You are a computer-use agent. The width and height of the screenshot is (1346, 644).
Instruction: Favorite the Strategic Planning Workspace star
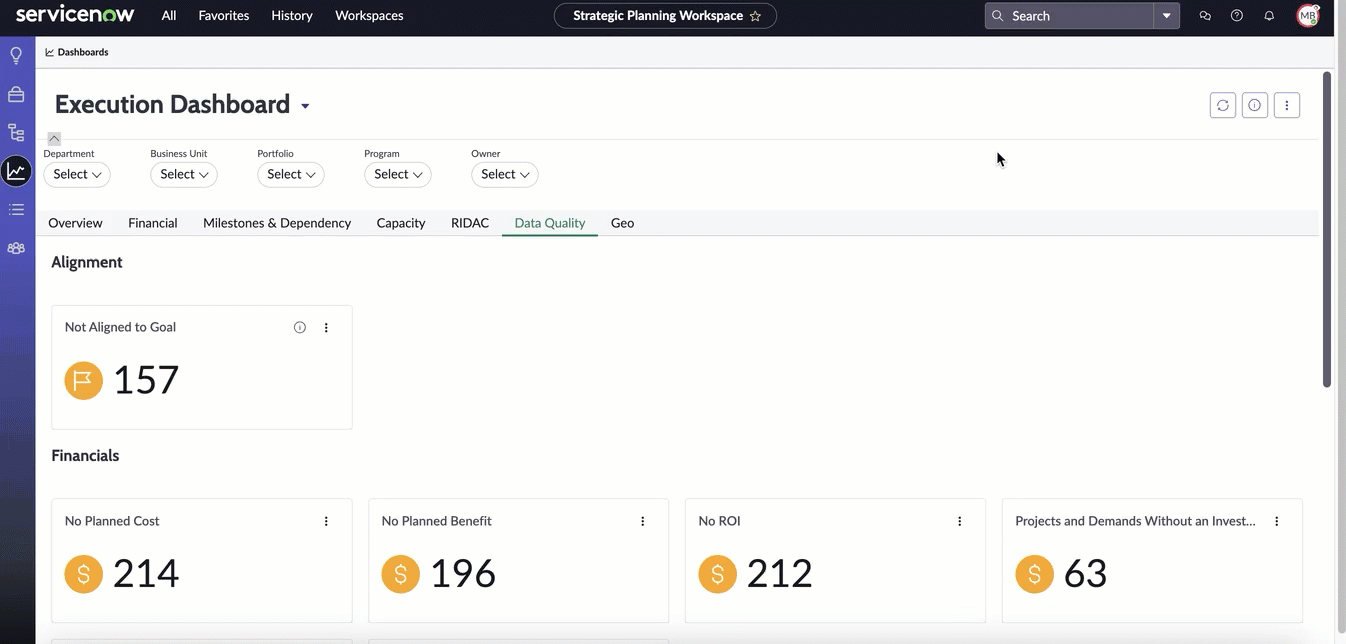pyautogui.click(x=755, y=16)
